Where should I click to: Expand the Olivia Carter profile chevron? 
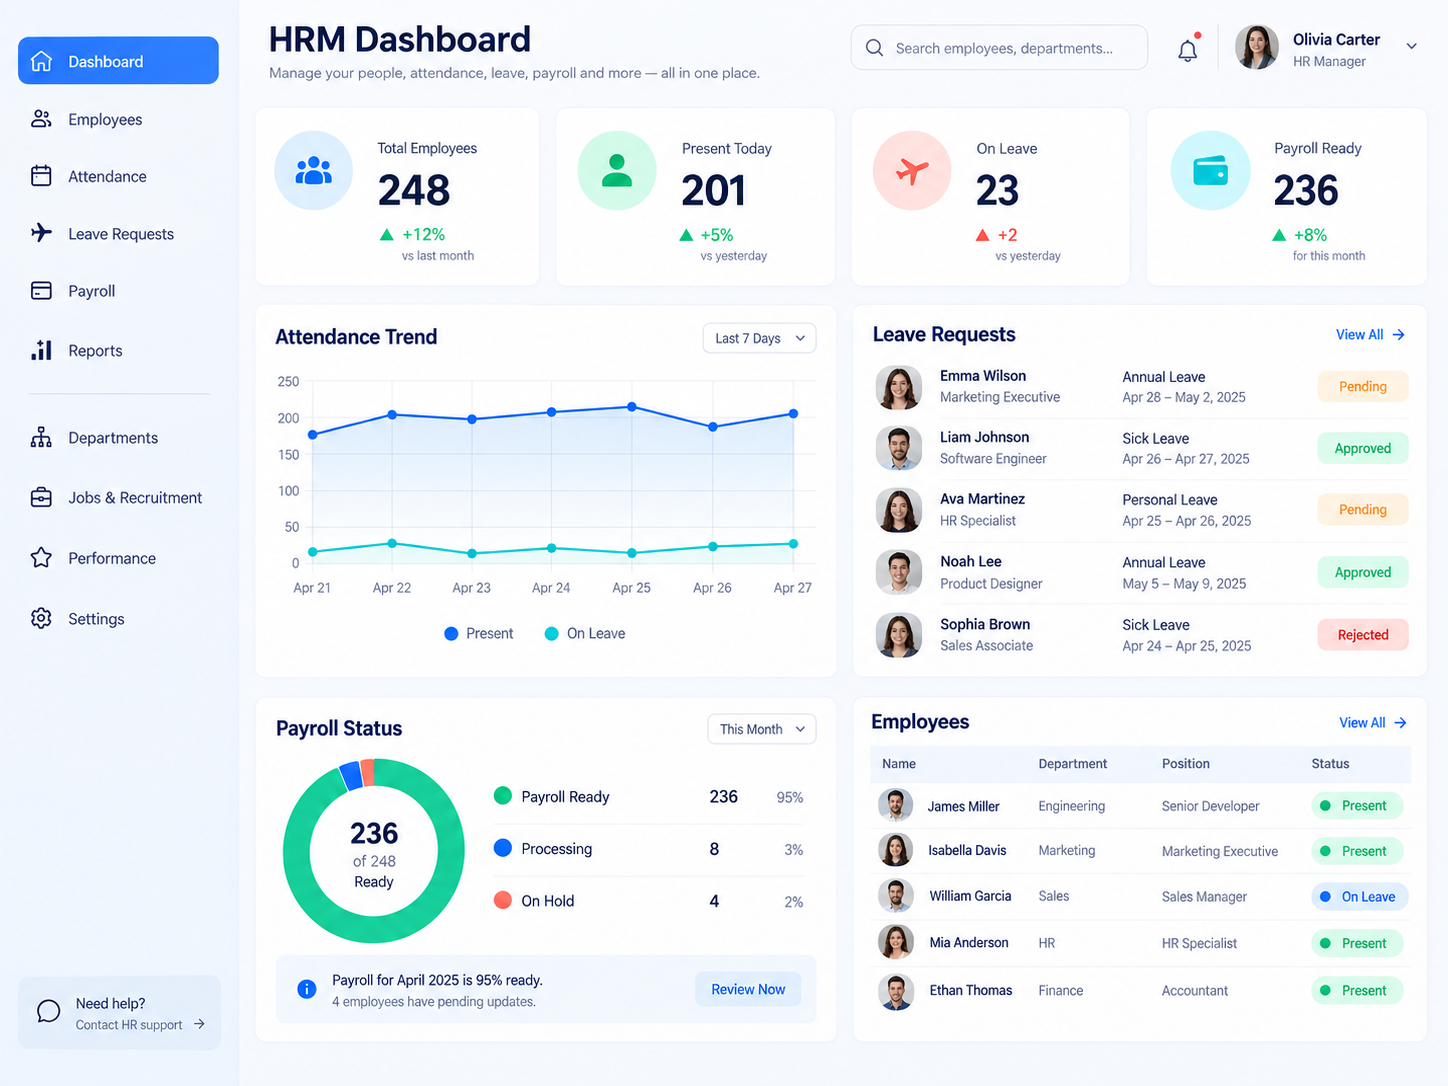point(1411,46)
